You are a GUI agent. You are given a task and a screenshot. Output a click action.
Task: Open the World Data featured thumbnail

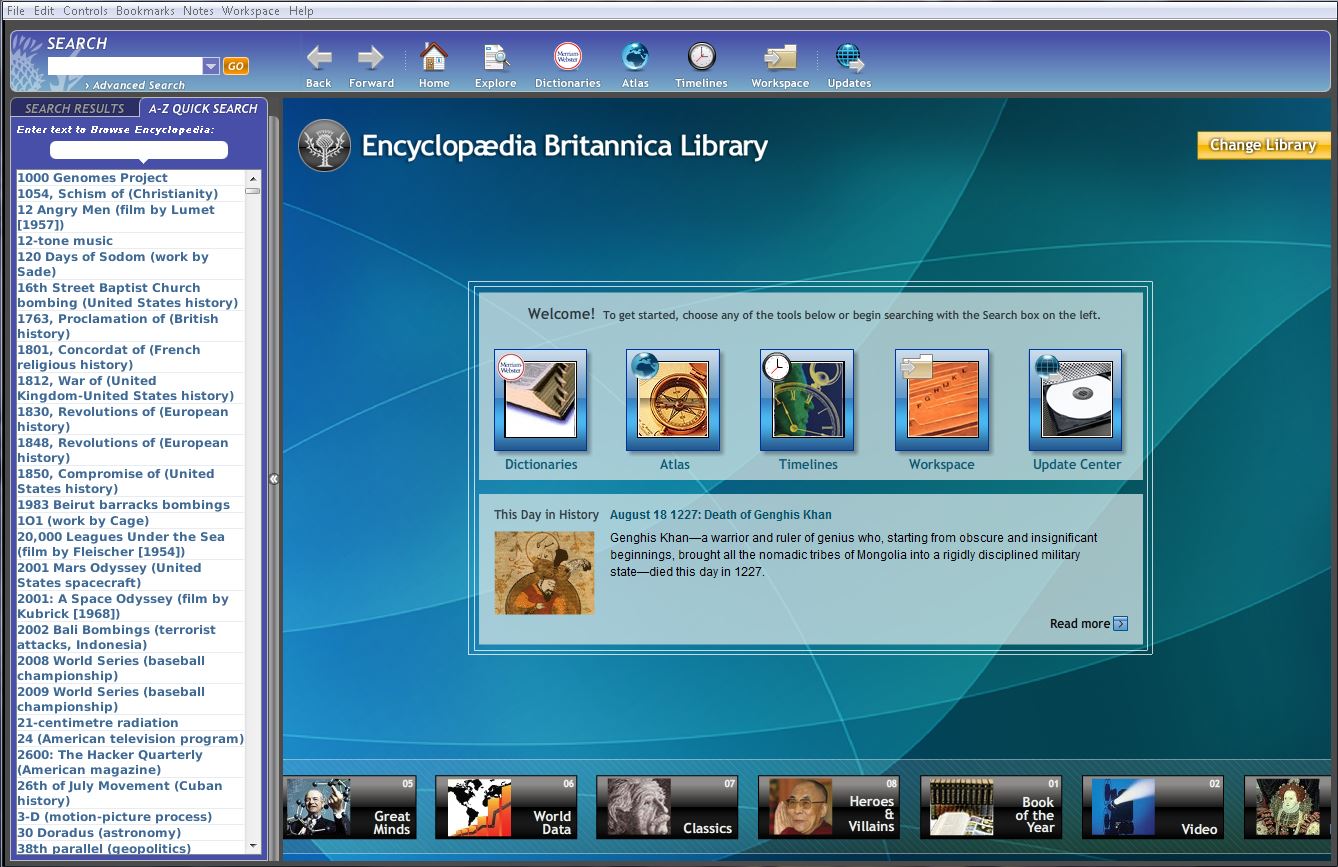point(506,807)
